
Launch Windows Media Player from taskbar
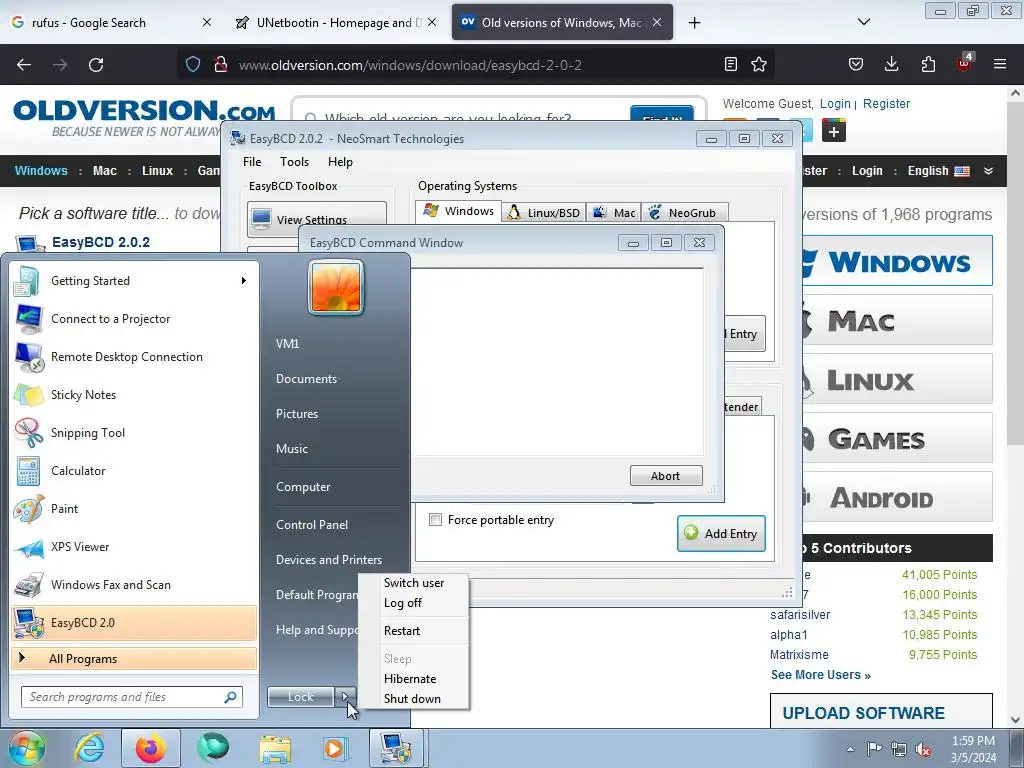coord(335,748)
